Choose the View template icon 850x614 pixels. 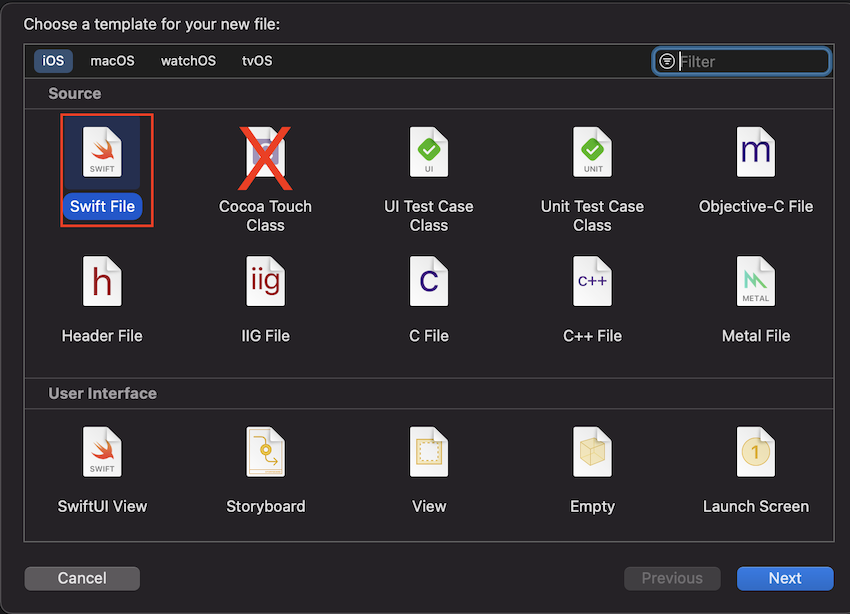[428, 452]
